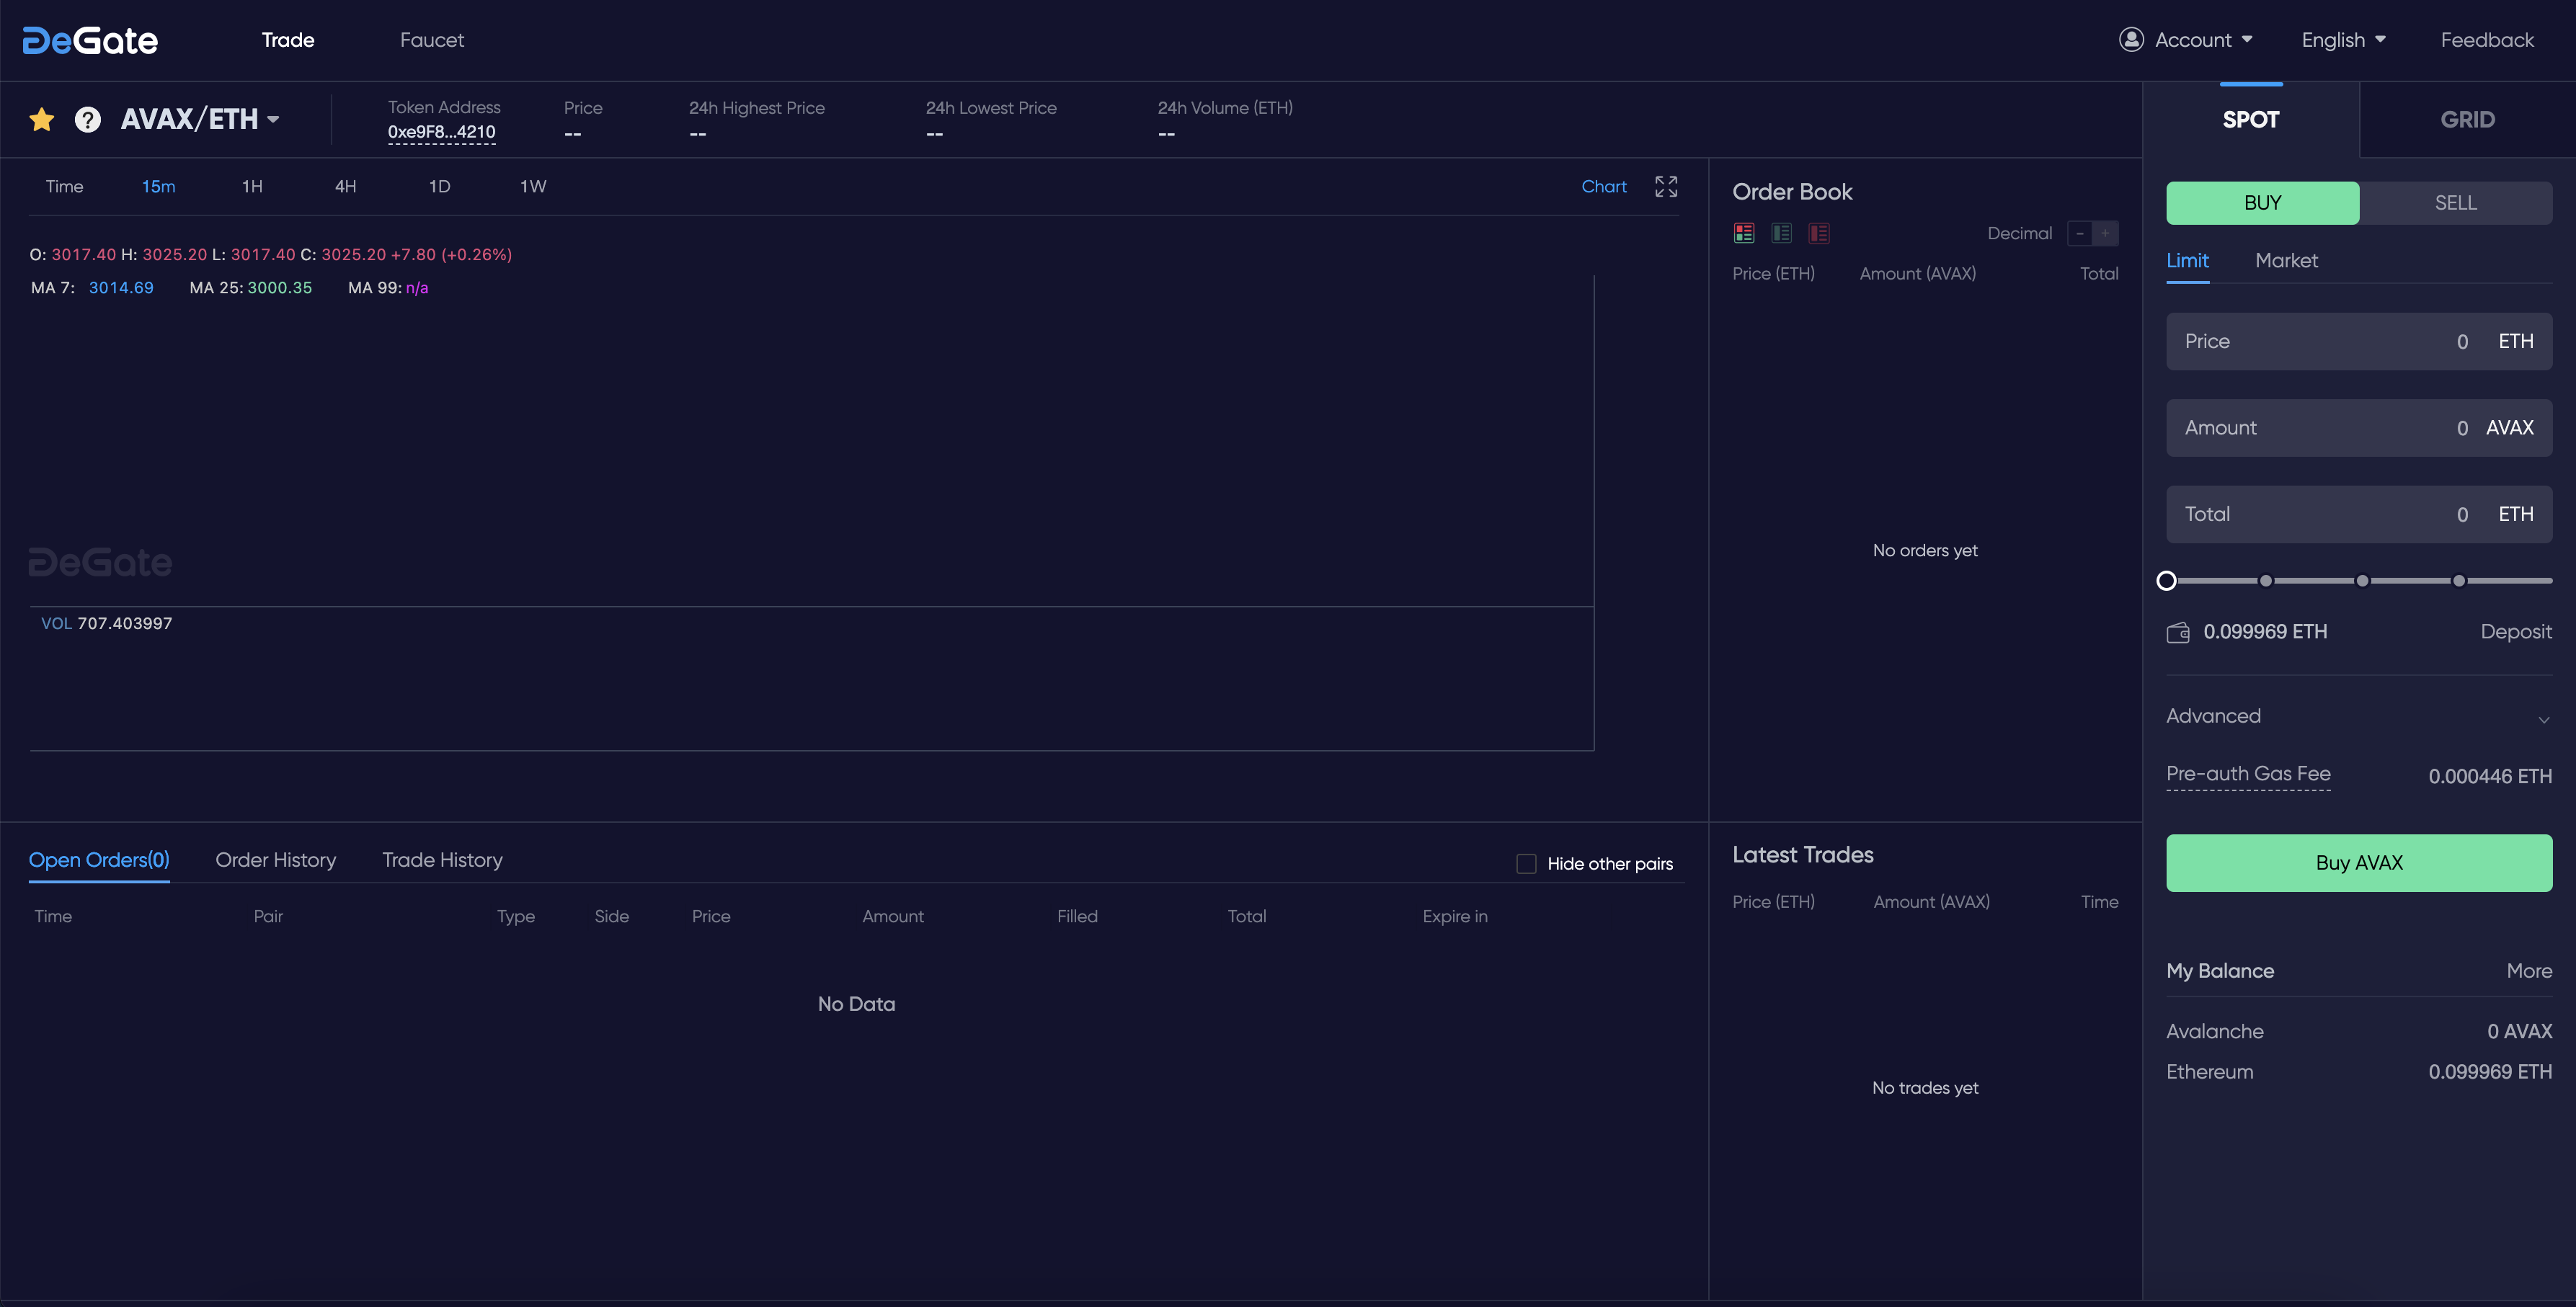Switch to the GRID tab
This screenshot has height=1307, width=2576.
(x=2467, y=120)
